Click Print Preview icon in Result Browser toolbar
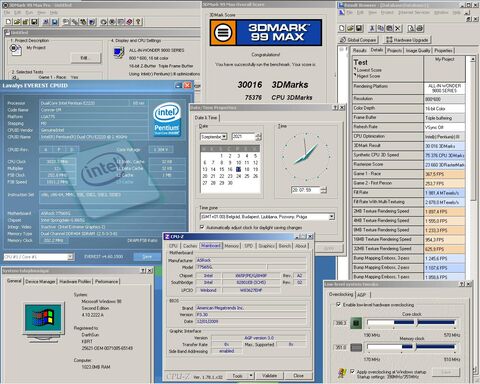 [411, 28]
